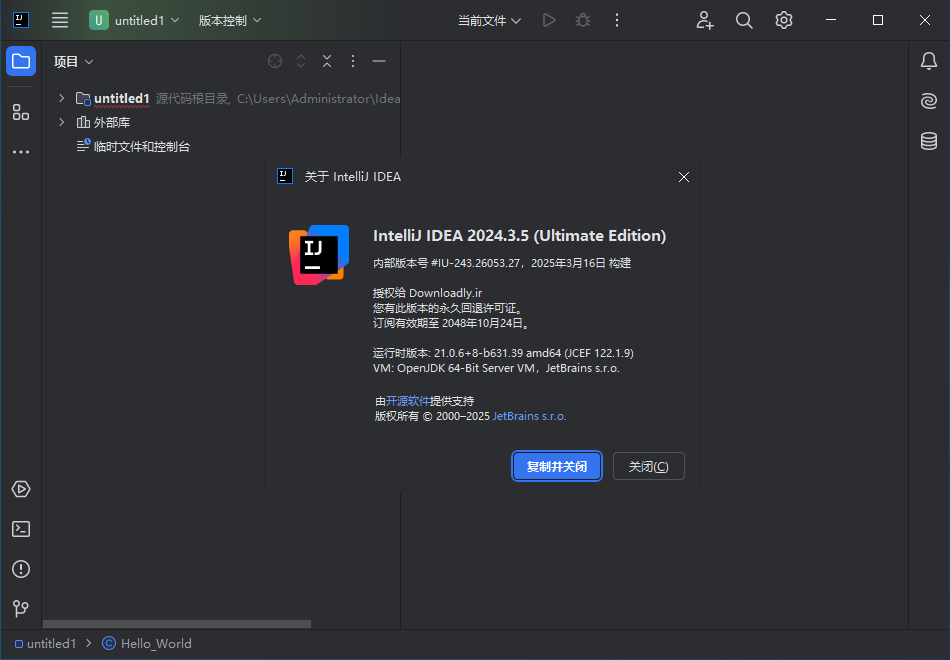Click the 授权给 Downloadly.ir text
This screenshot has width=950, height=660.
click(428, 293)
